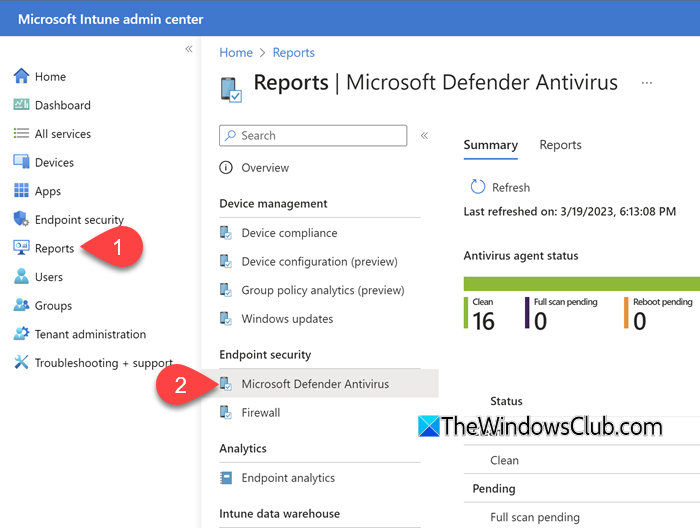The image size is (700, 528).
Task: Click the Clean row in status table
Action: point(581,460)
